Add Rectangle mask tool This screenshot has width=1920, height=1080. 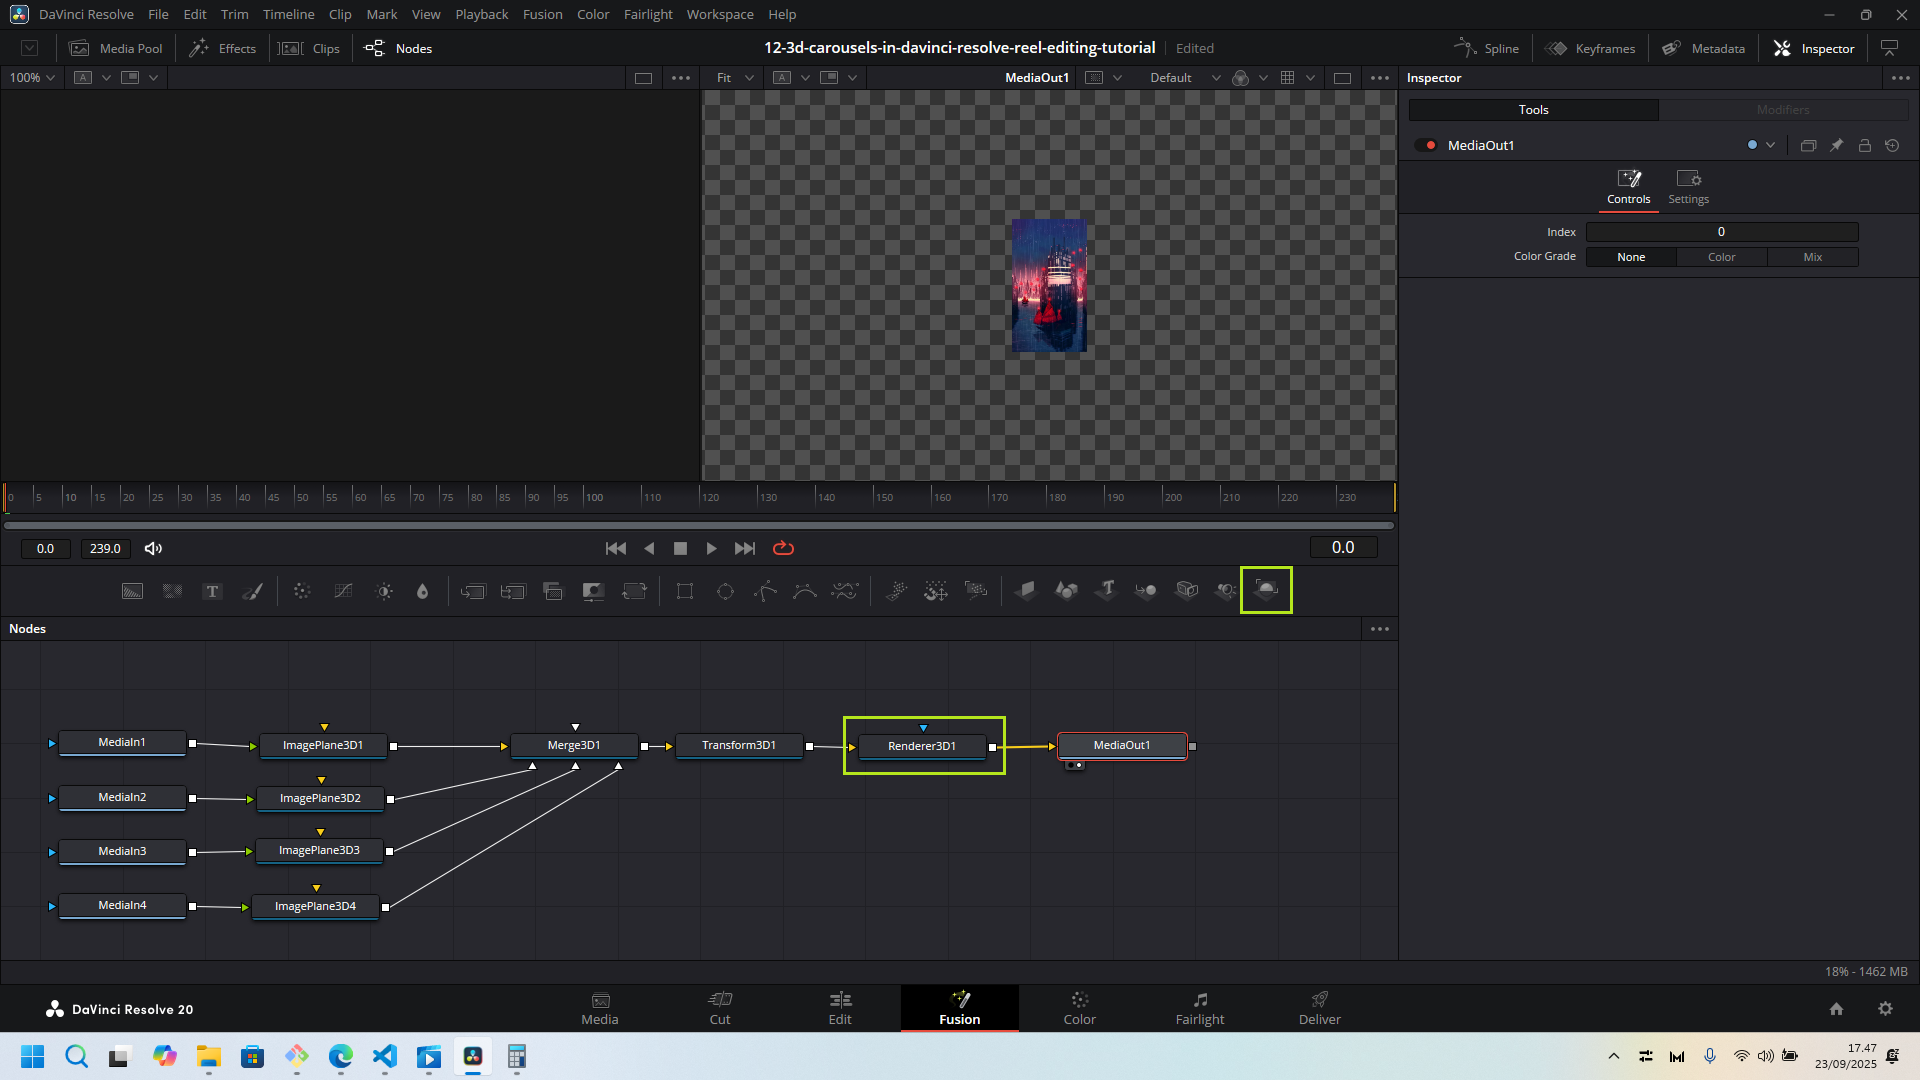tap(685, 592)
